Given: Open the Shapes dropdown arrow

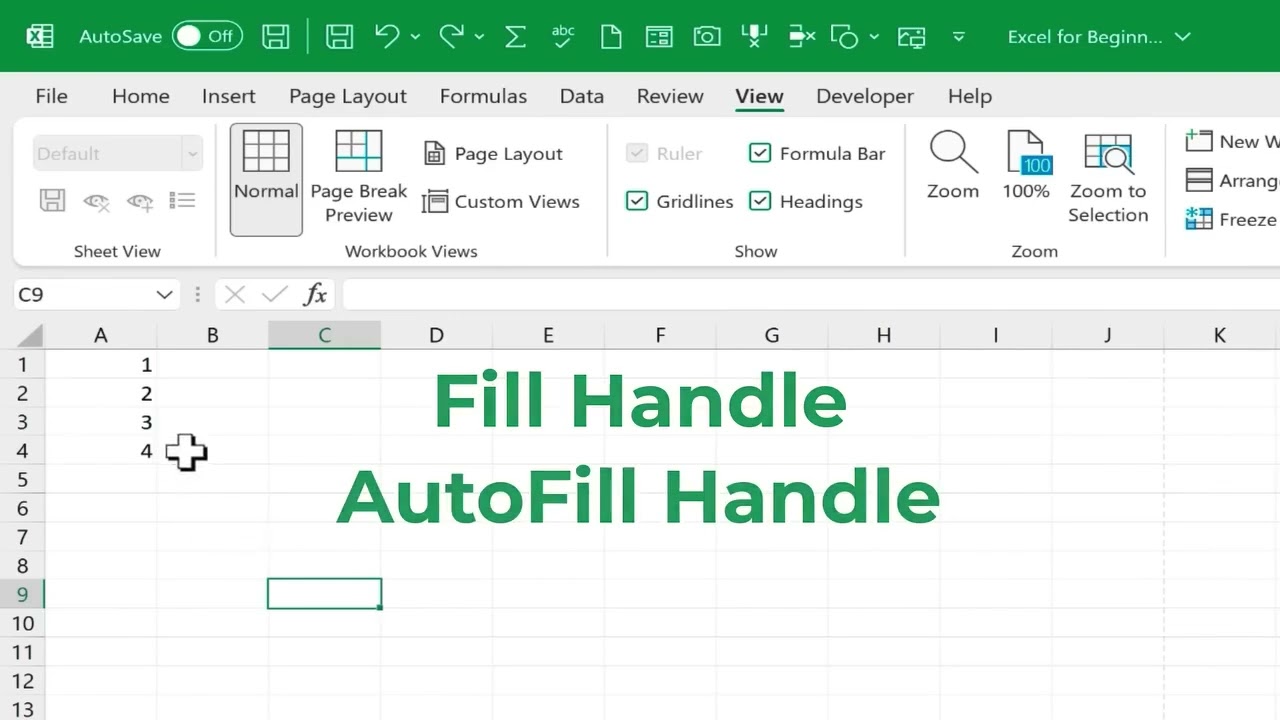Looking at the screenshot, I should click(x=875, y=37).
